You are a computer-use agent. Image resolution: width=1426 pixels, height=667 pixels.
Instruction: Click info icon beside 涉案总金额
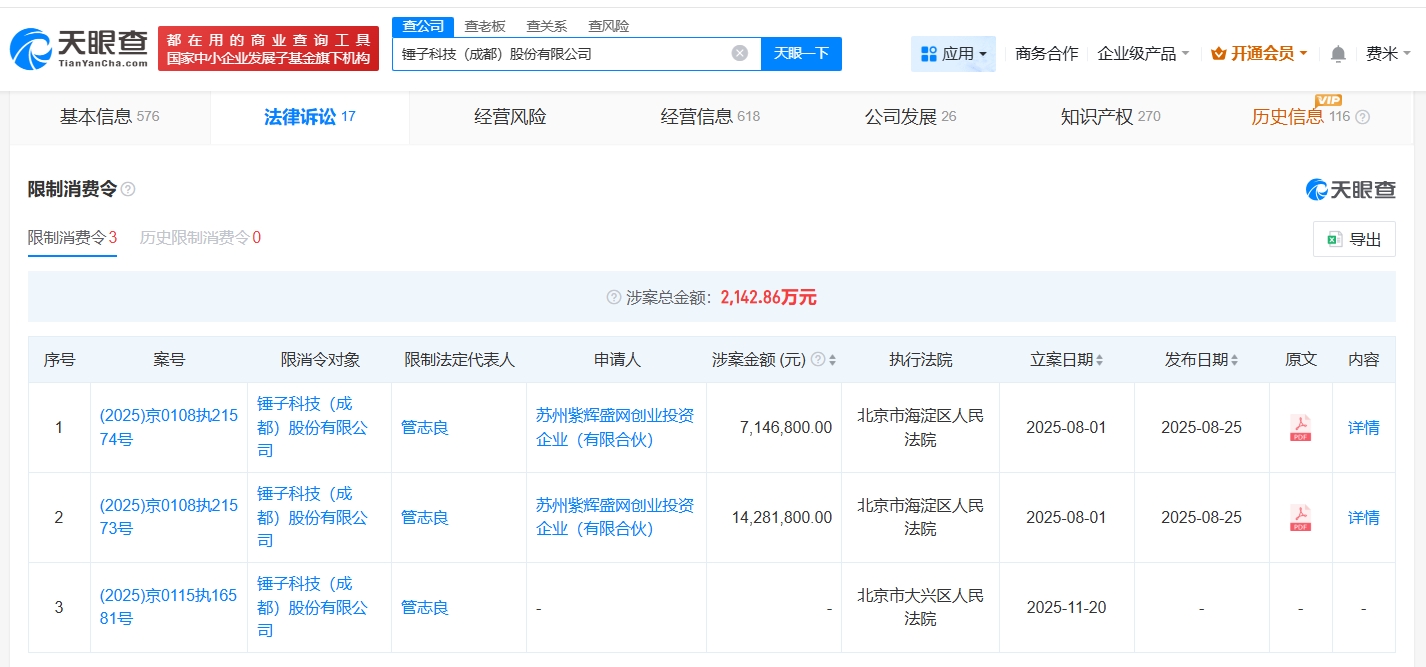click(x=613, y=298)
